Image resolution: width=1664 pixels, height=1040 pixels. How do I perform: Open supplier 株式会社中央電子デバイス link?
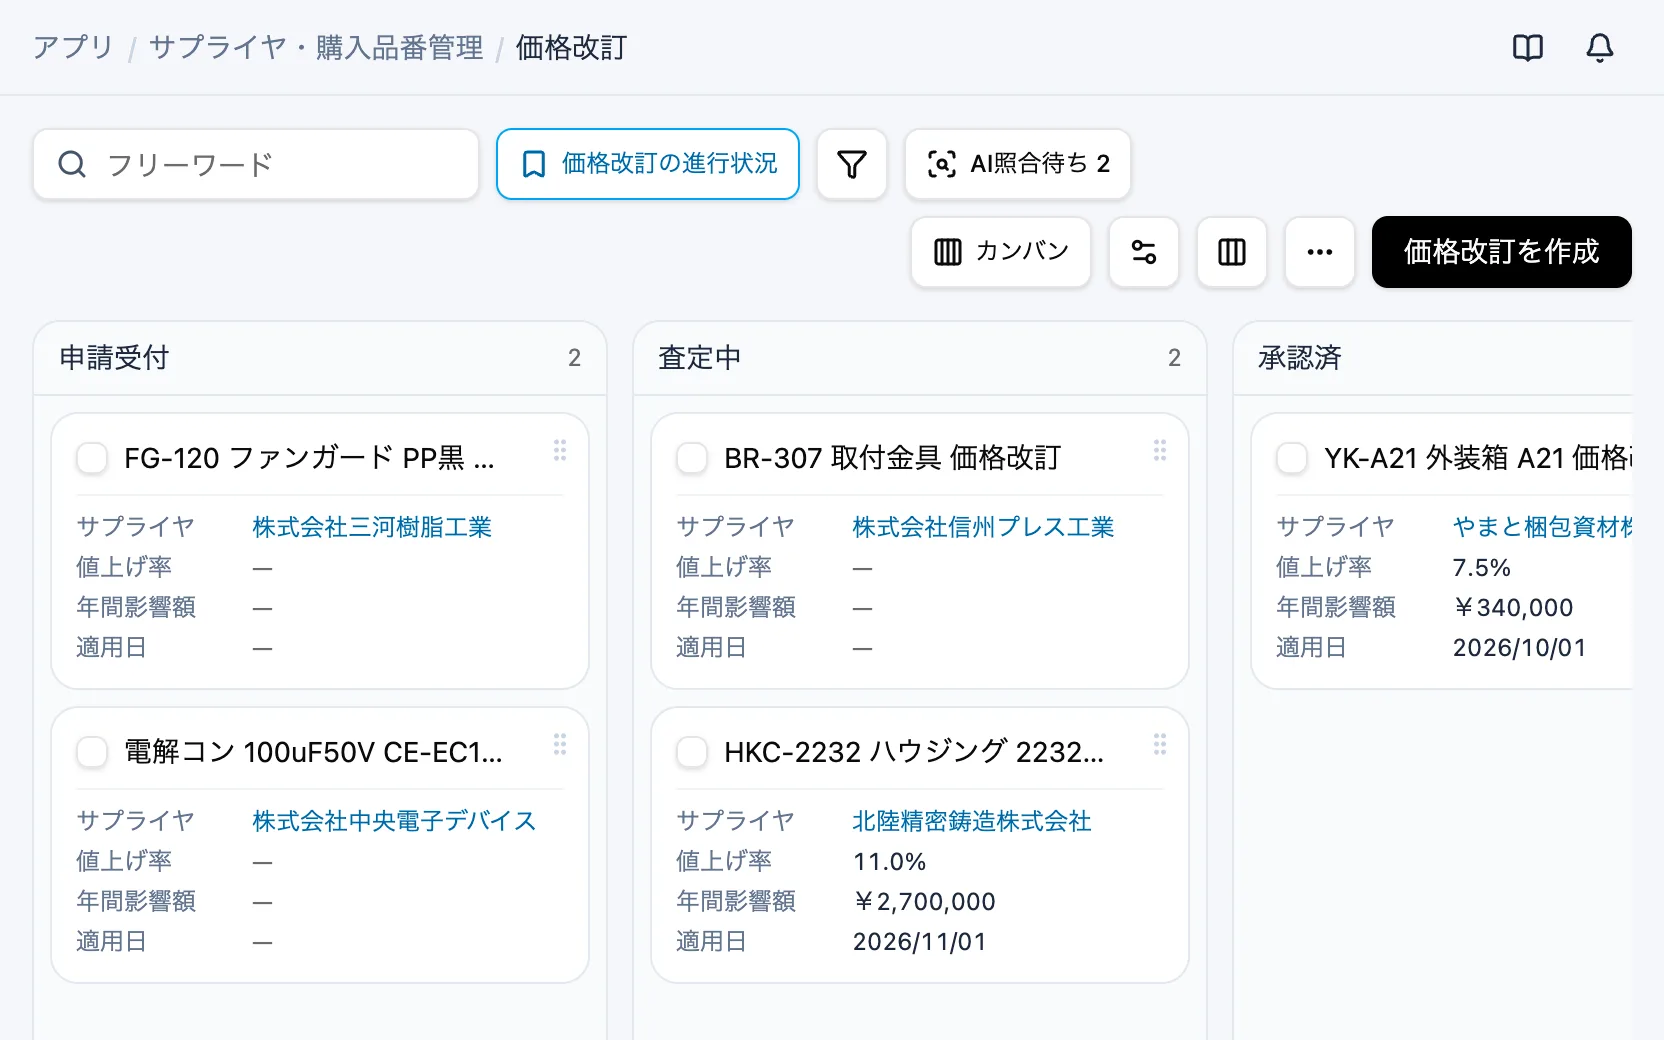394,821
